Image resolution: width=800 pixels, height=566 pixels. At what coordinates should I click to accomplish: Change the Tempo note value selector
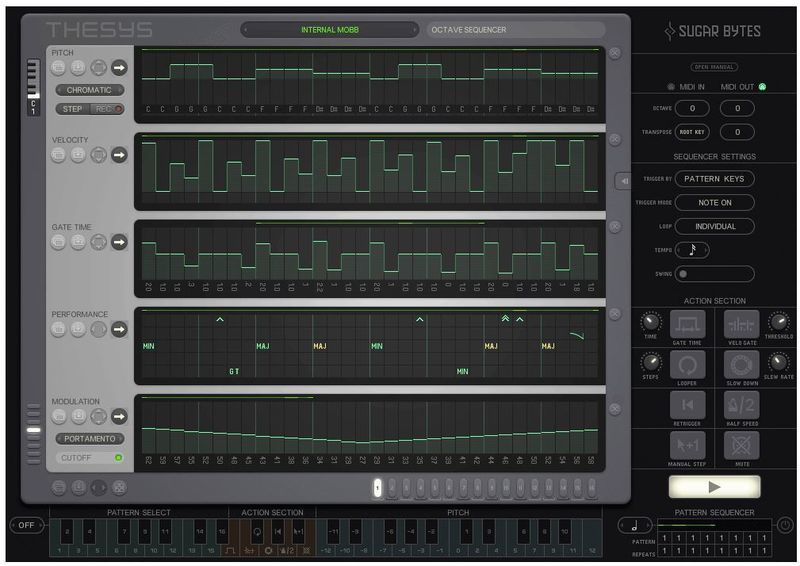click(x=692, y=250)
